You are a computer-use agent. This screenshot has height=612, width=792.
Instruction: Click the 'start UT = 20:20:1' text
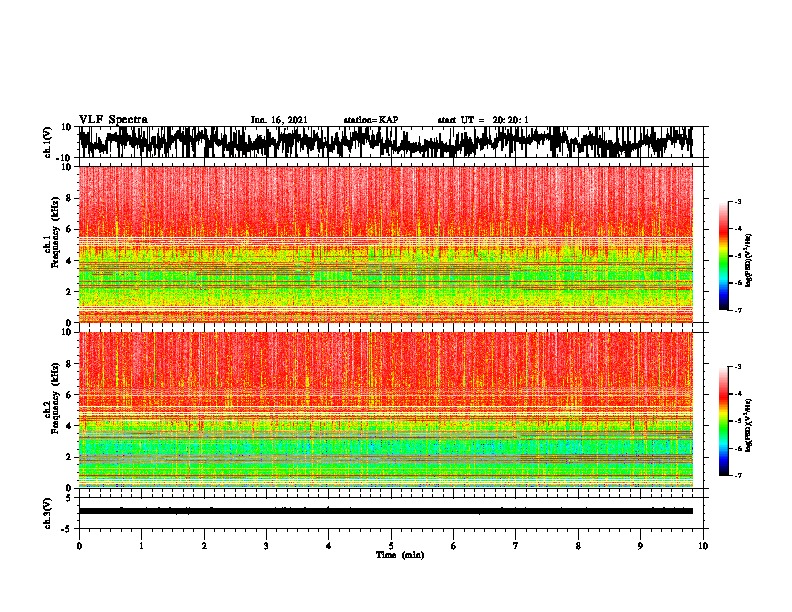483,120
